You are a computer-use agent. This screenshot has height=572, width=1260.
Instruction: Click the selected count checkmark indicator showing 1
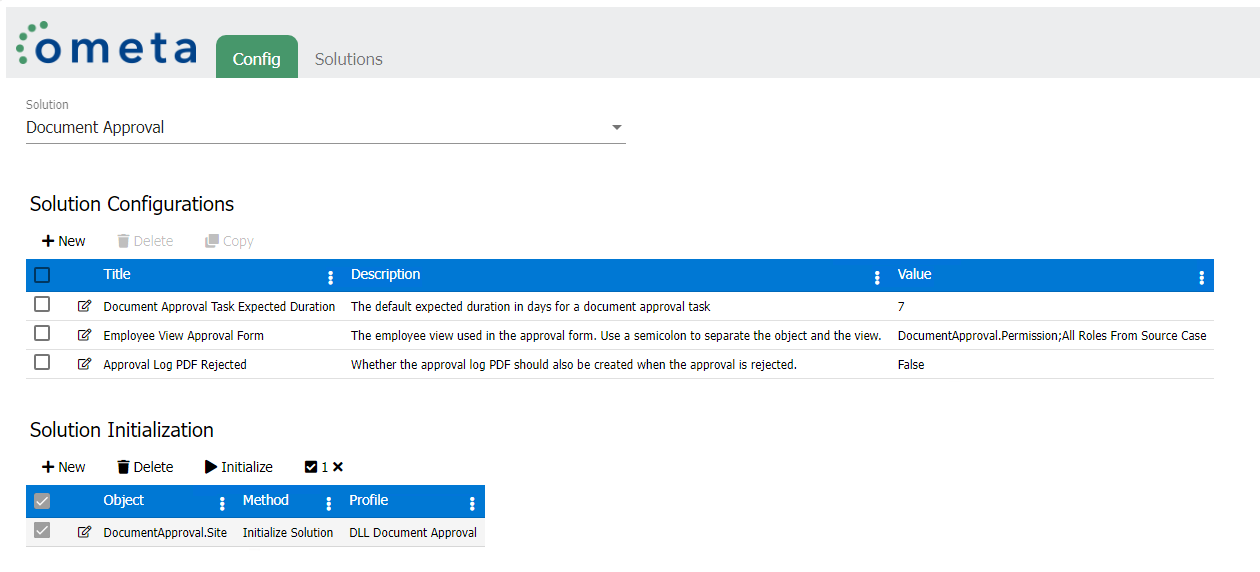(x=316, y=467)
